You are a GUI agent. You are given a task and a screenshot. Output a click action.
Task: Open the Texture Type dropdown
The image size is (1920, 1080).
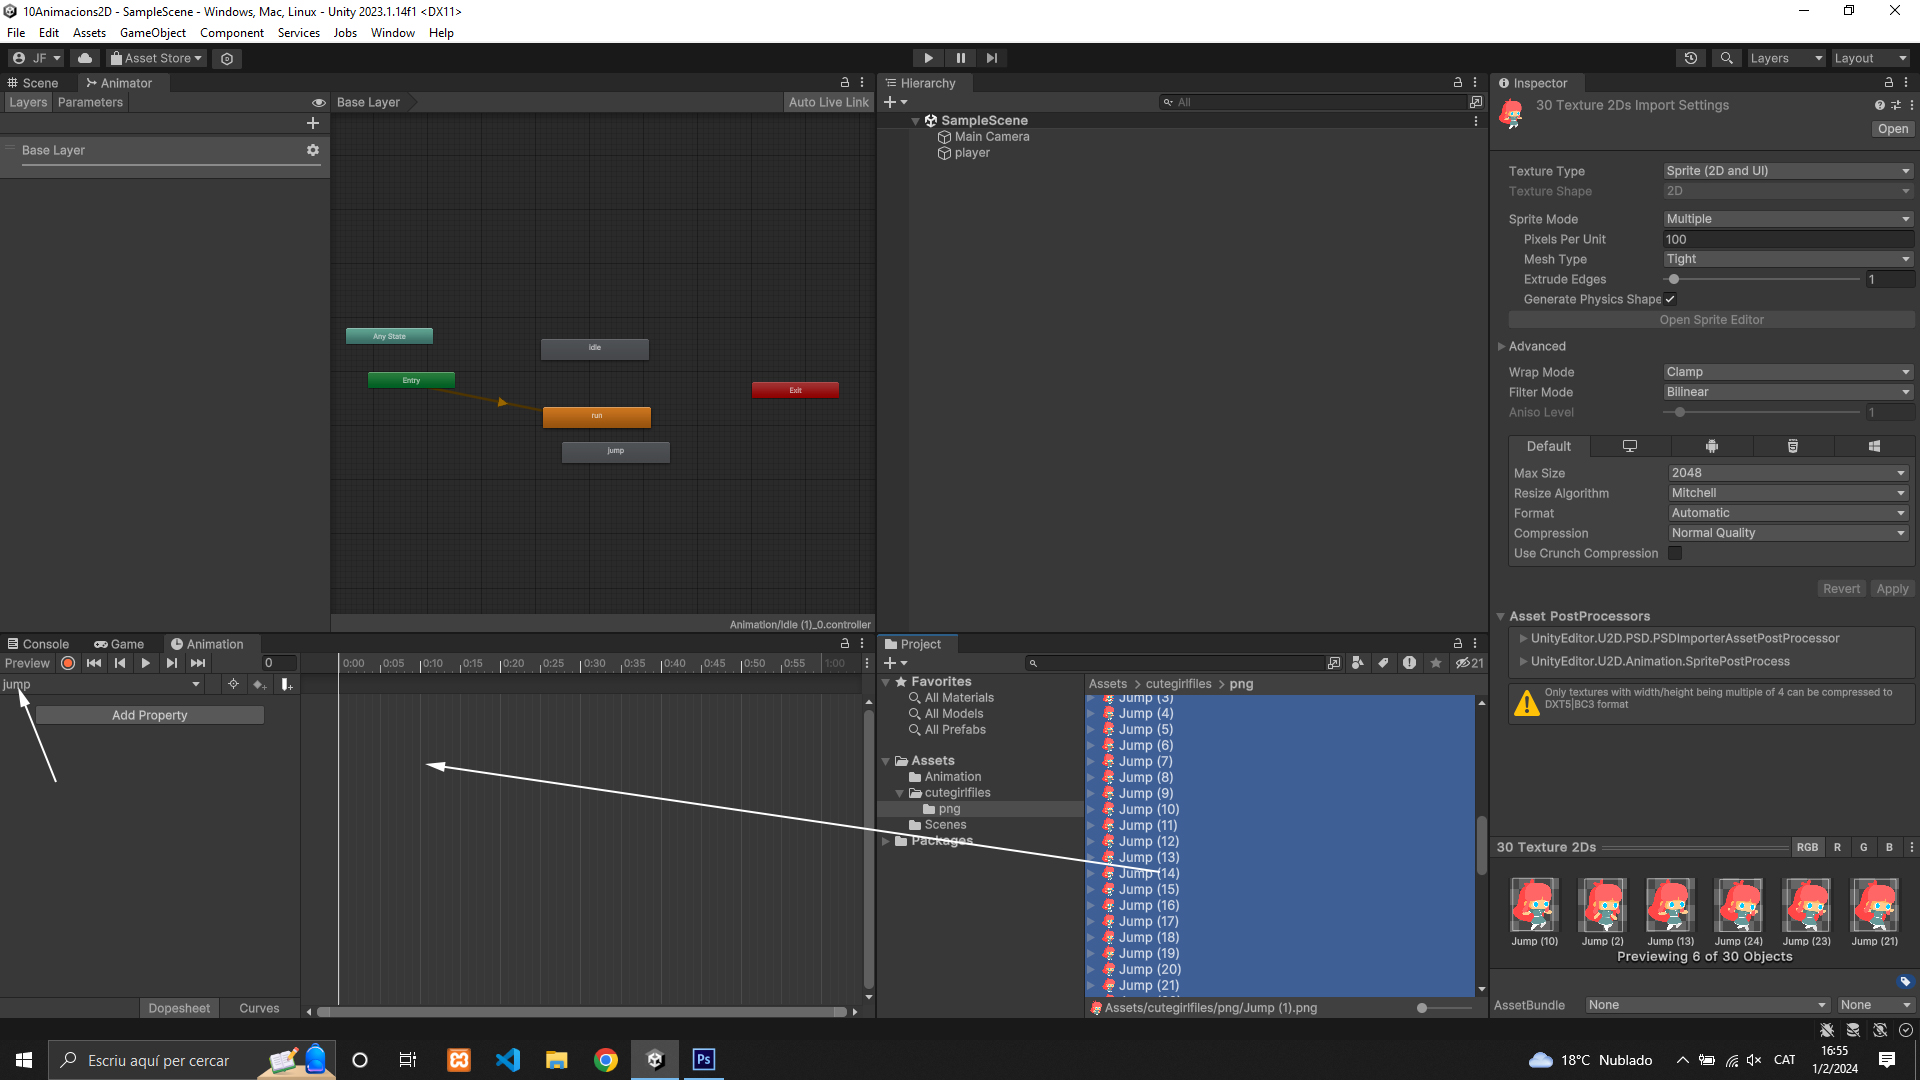point(1787,171)
